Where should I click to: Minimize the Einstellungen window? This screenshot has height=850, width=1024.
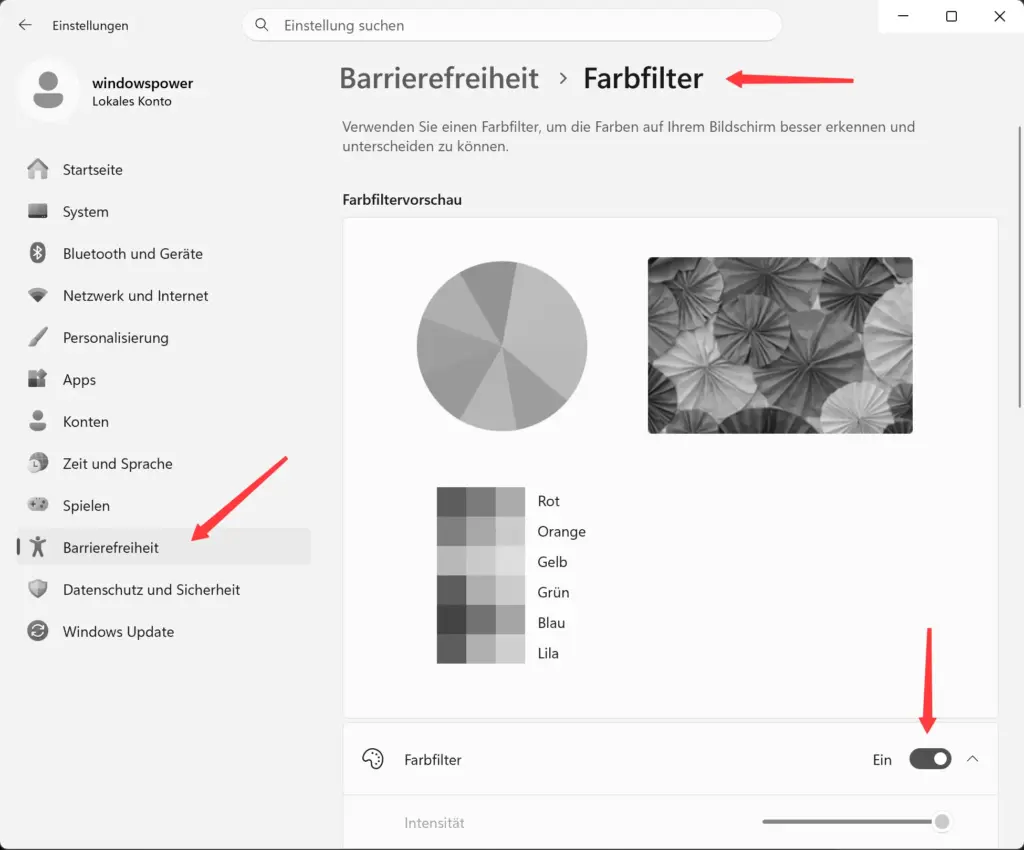[903, 16]
